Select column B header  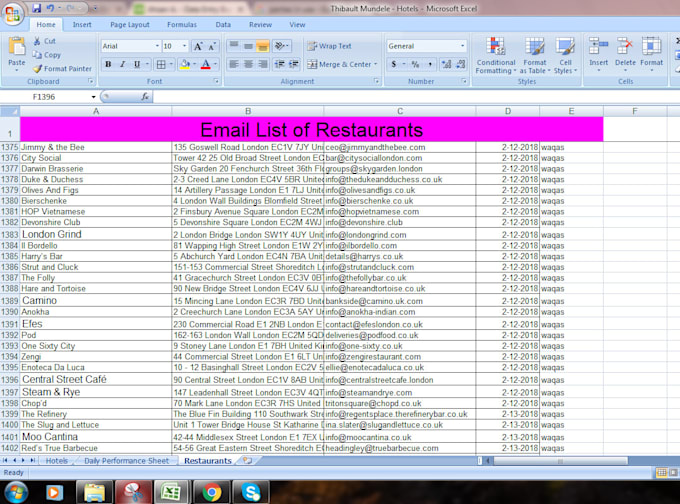coord(248,111)
